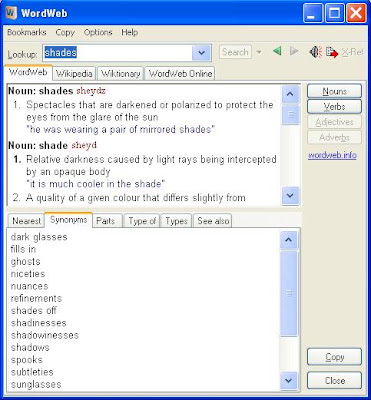Click the example "he was wearing a pair of mirrored shades"
This screenshot has width=371, height=400.
120,129
